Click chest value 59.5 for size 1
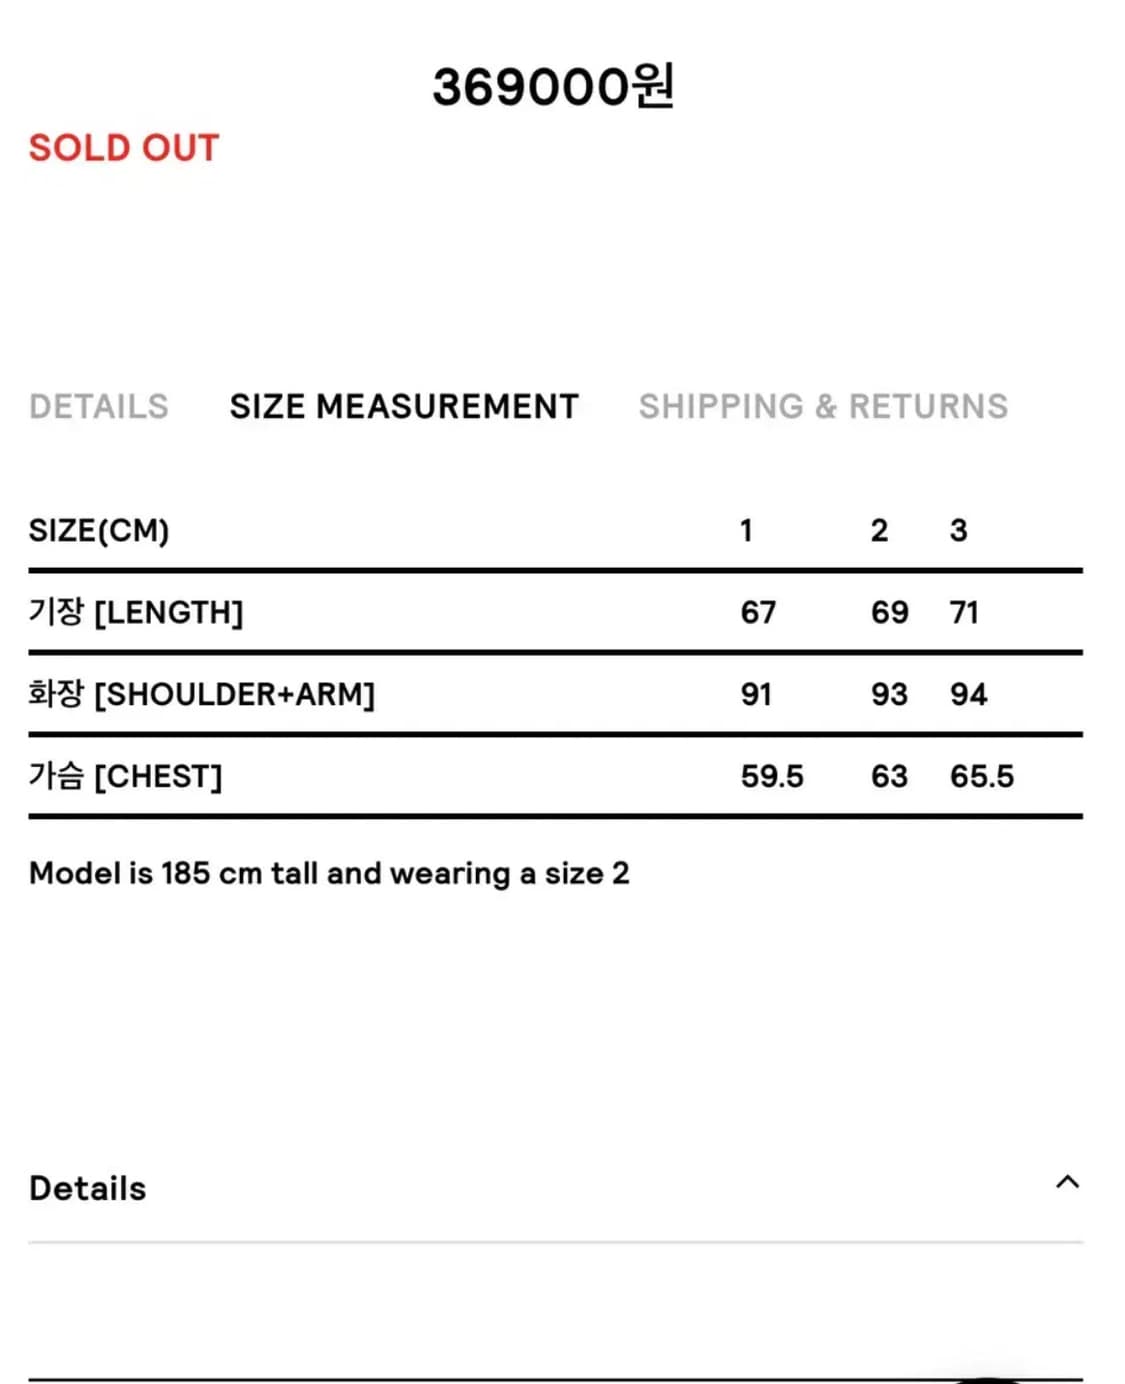1125x1384 pixels. (772, 776)
